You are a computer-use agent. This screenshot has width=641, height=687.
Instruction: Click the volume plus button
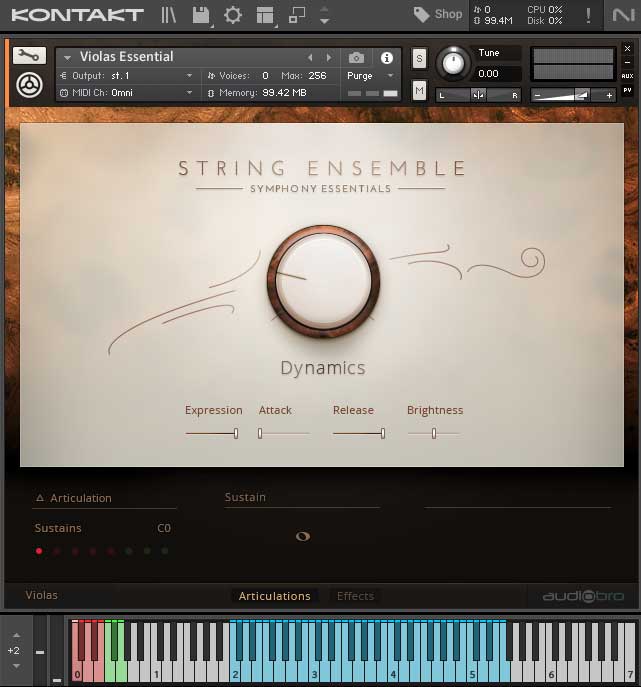coord(609,95)
